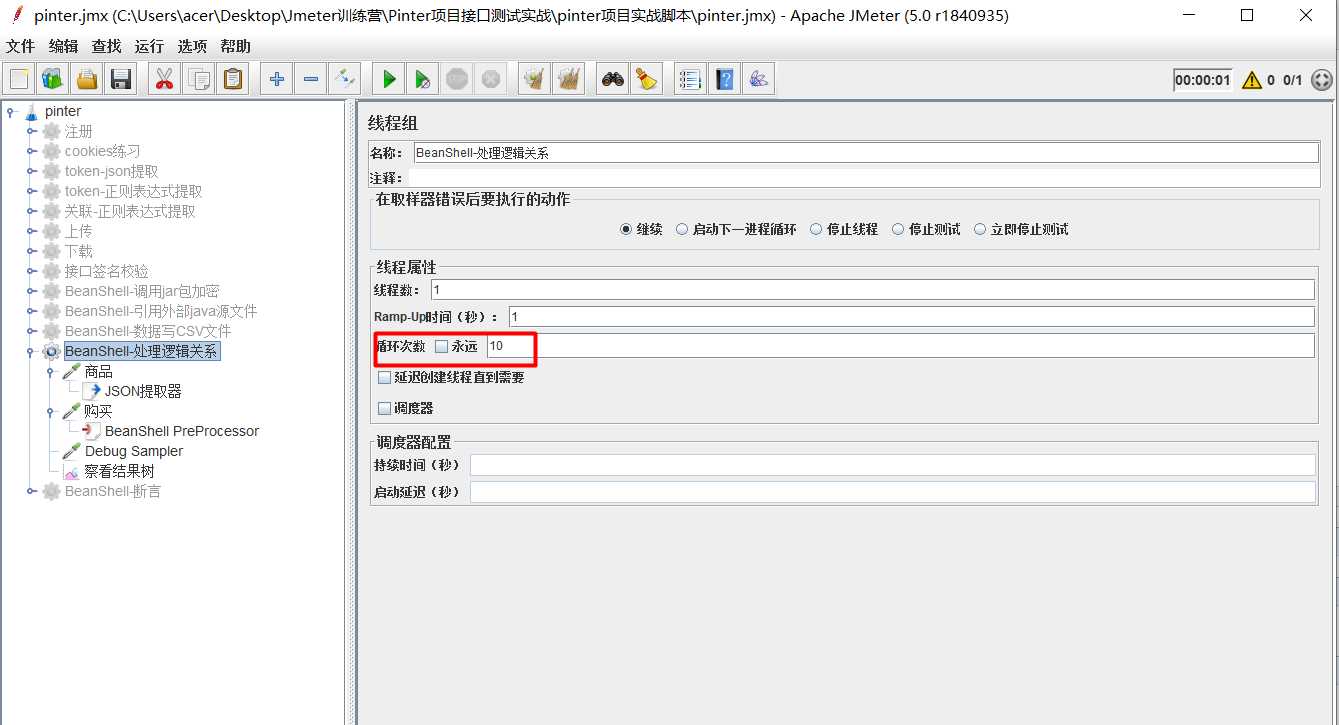Screen dimensions: 1339x725
Task: Expand the 上传 tree node
Action: click(x=31, y=231)
